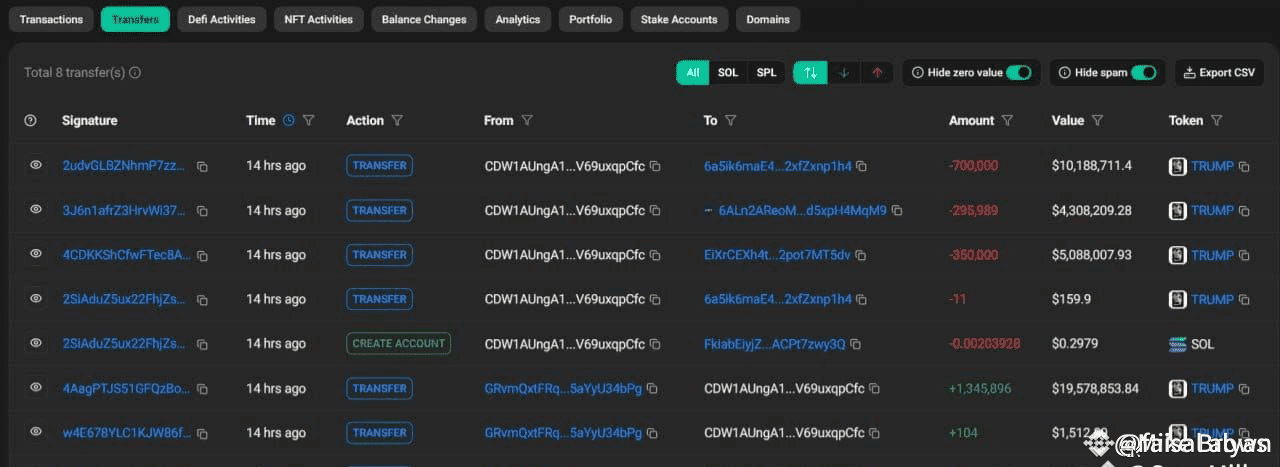
Task: Open signature 2udvGLBZNhmP7zz link
Action: coord(124,166)
